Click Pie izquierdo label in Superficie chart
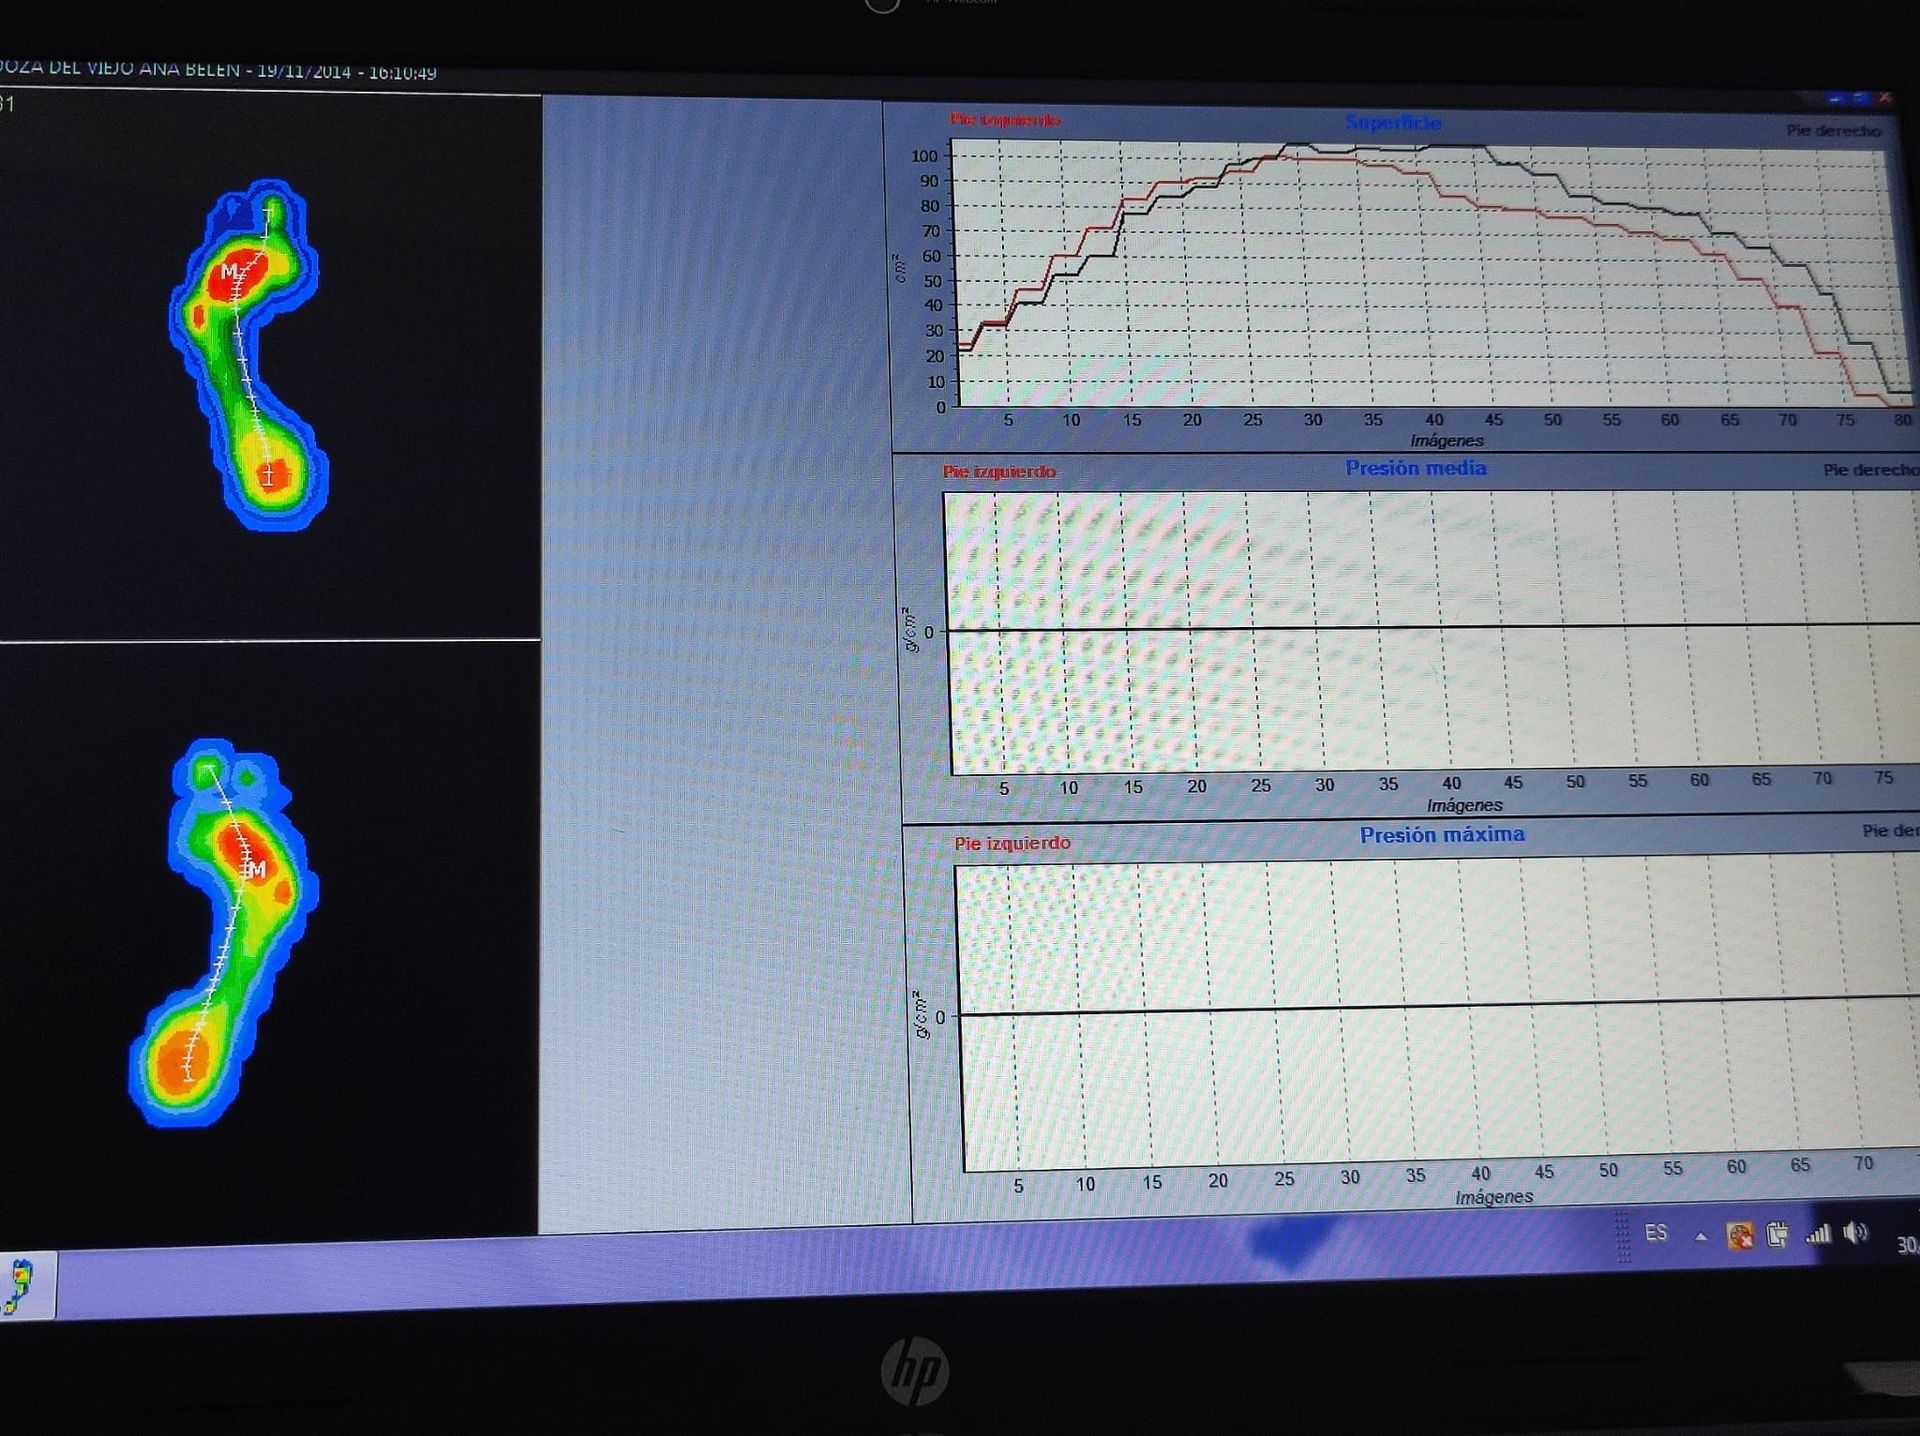Screen dimensions: 1920x1436 tap(1004, 120)
